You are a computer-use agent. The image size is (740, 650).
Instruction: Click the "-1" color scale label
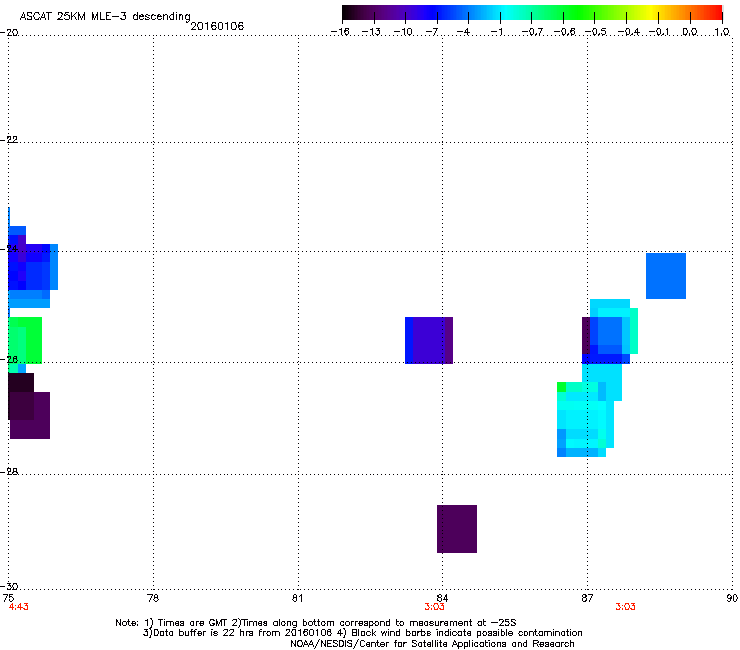click(496, 32)
